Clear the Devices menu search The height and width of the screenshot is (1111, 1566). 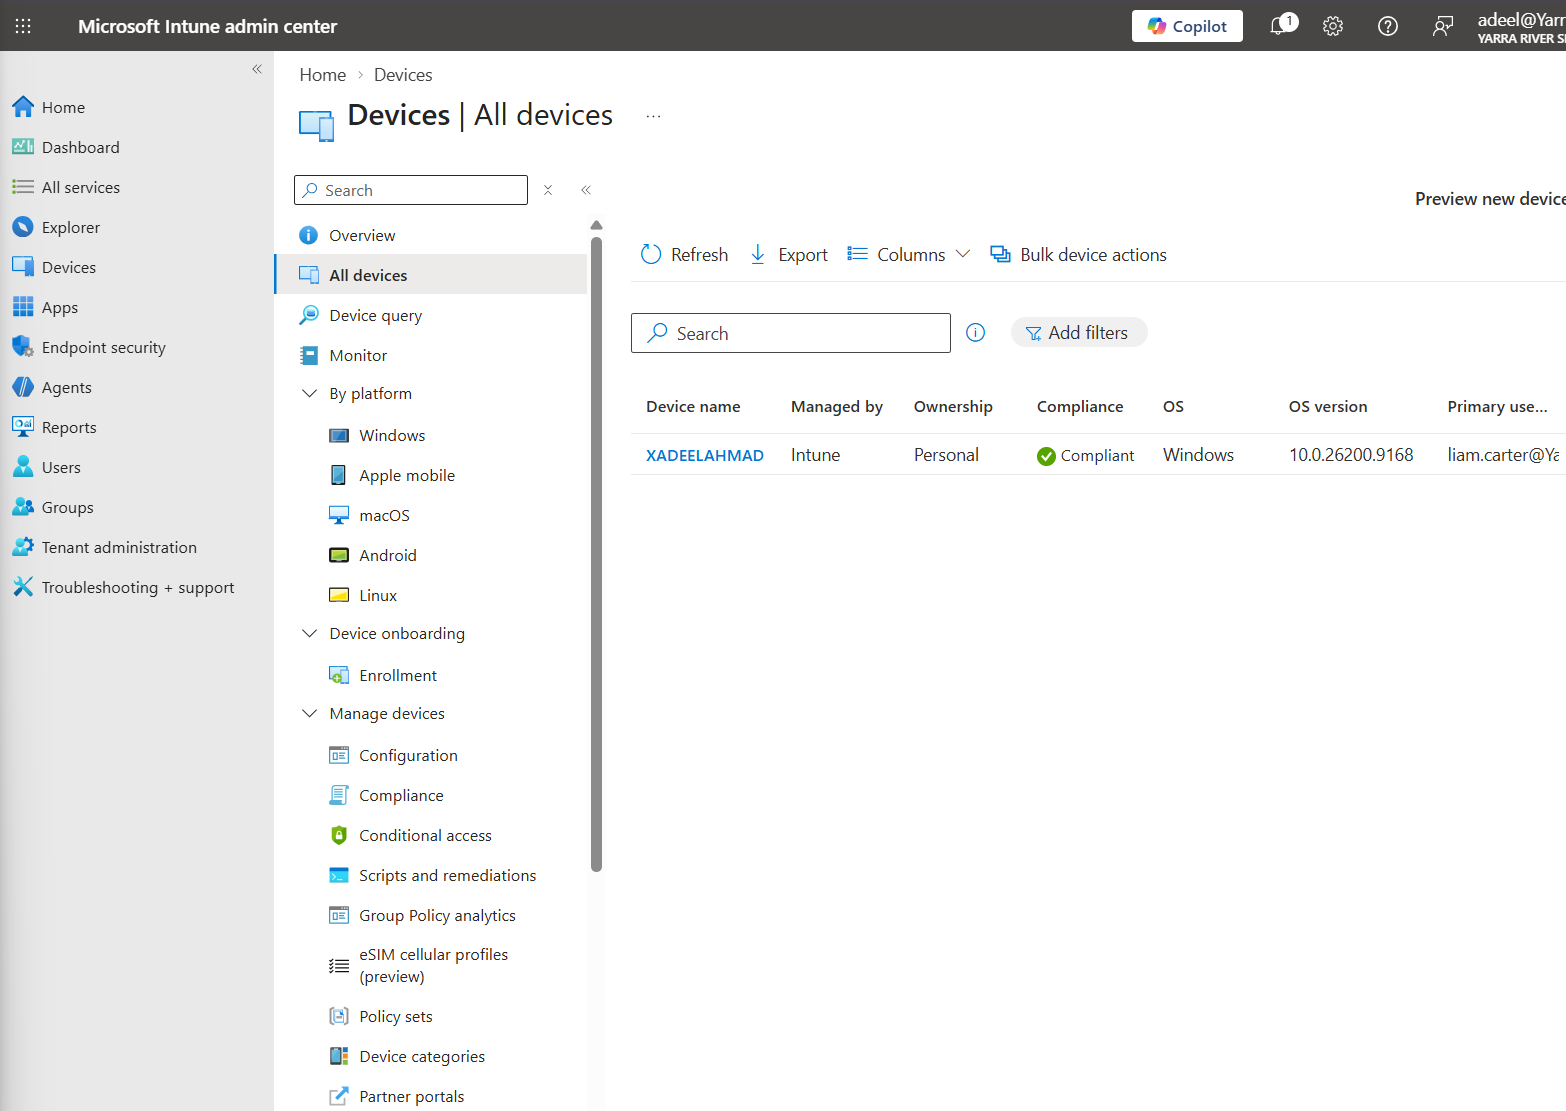coord(548,190)
